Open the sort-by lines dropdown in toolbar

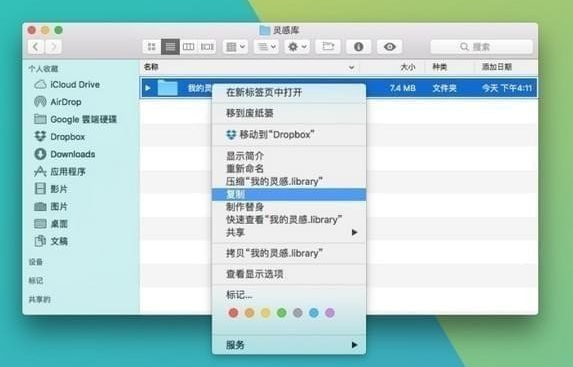tap(266, 47)
